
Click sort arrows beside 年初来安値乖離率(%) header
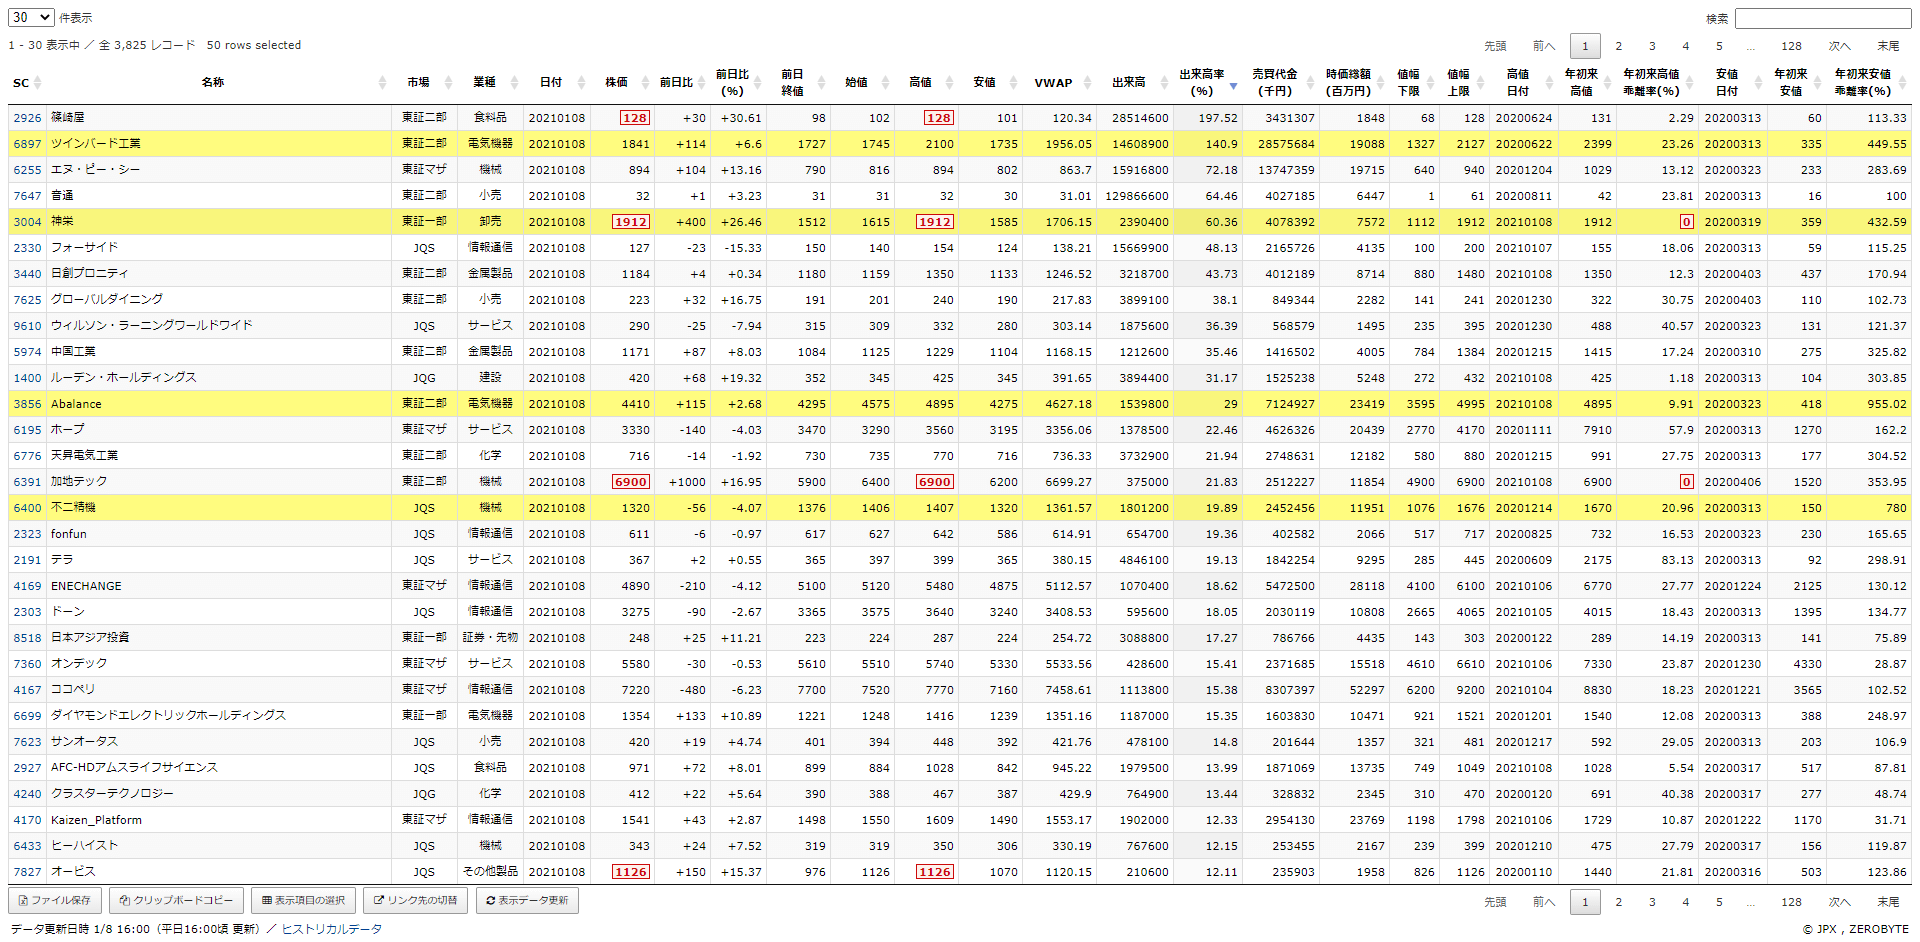click(1903, 83)
